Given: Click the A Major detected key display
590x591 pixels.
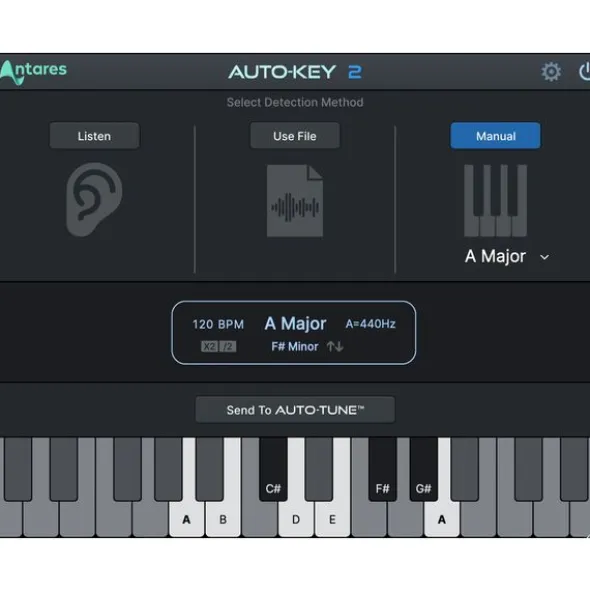Looking at the screenshot, I should [x=295, y=323].
